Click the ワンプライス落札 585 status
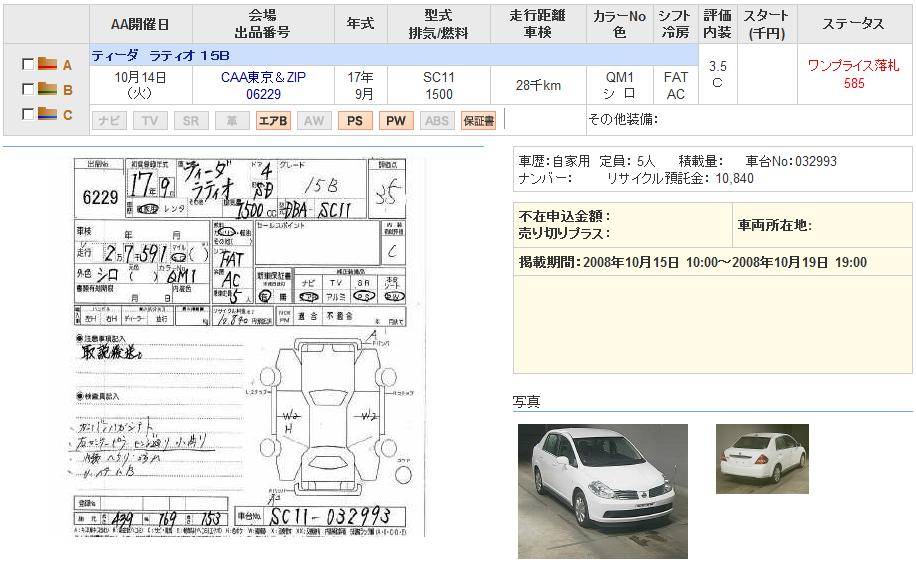The height and width of the screenshot is (565, 916). click(853, 74)
